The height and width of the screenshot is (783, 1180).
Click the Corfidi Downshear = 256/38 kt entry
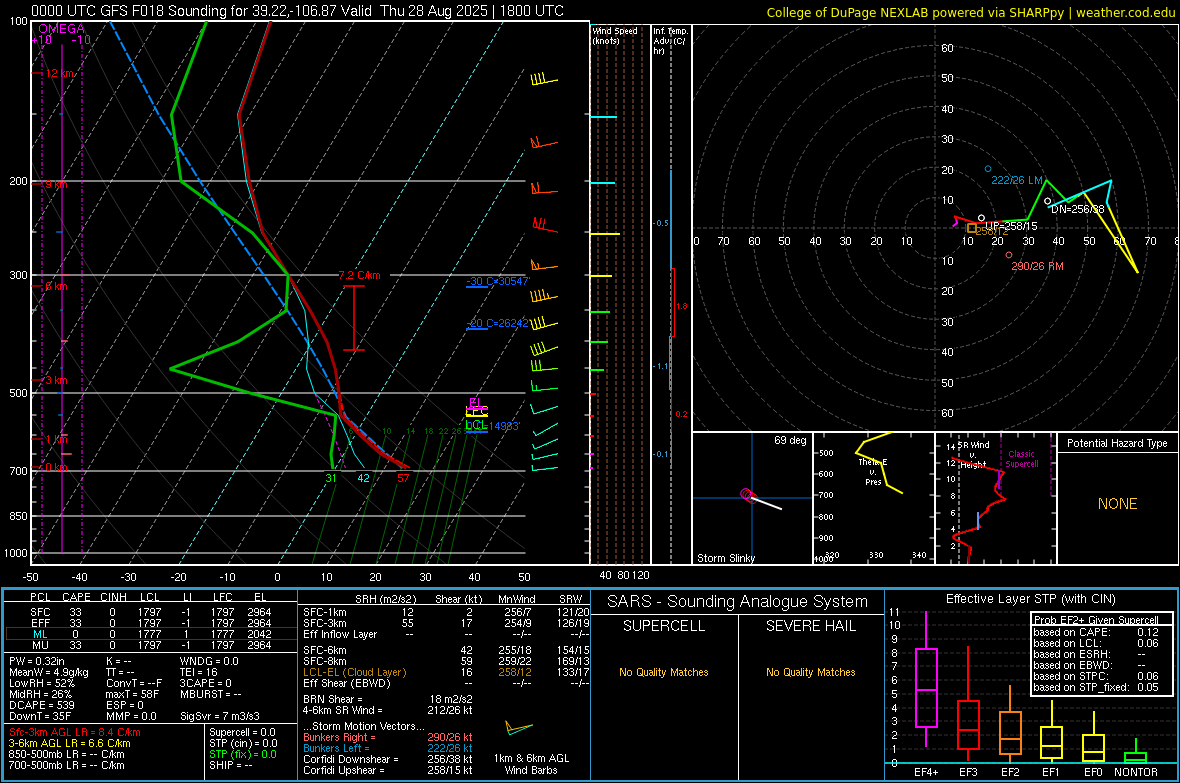coord(388,759)
